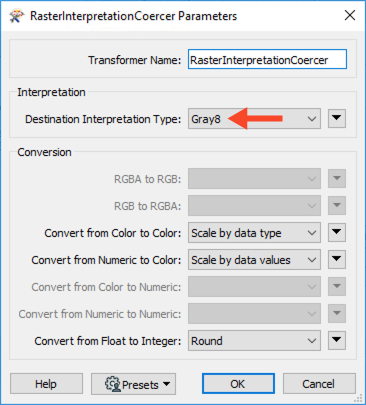Click the Help button
Viewport: 366px width, 405px height.
[x=46, y=384]
